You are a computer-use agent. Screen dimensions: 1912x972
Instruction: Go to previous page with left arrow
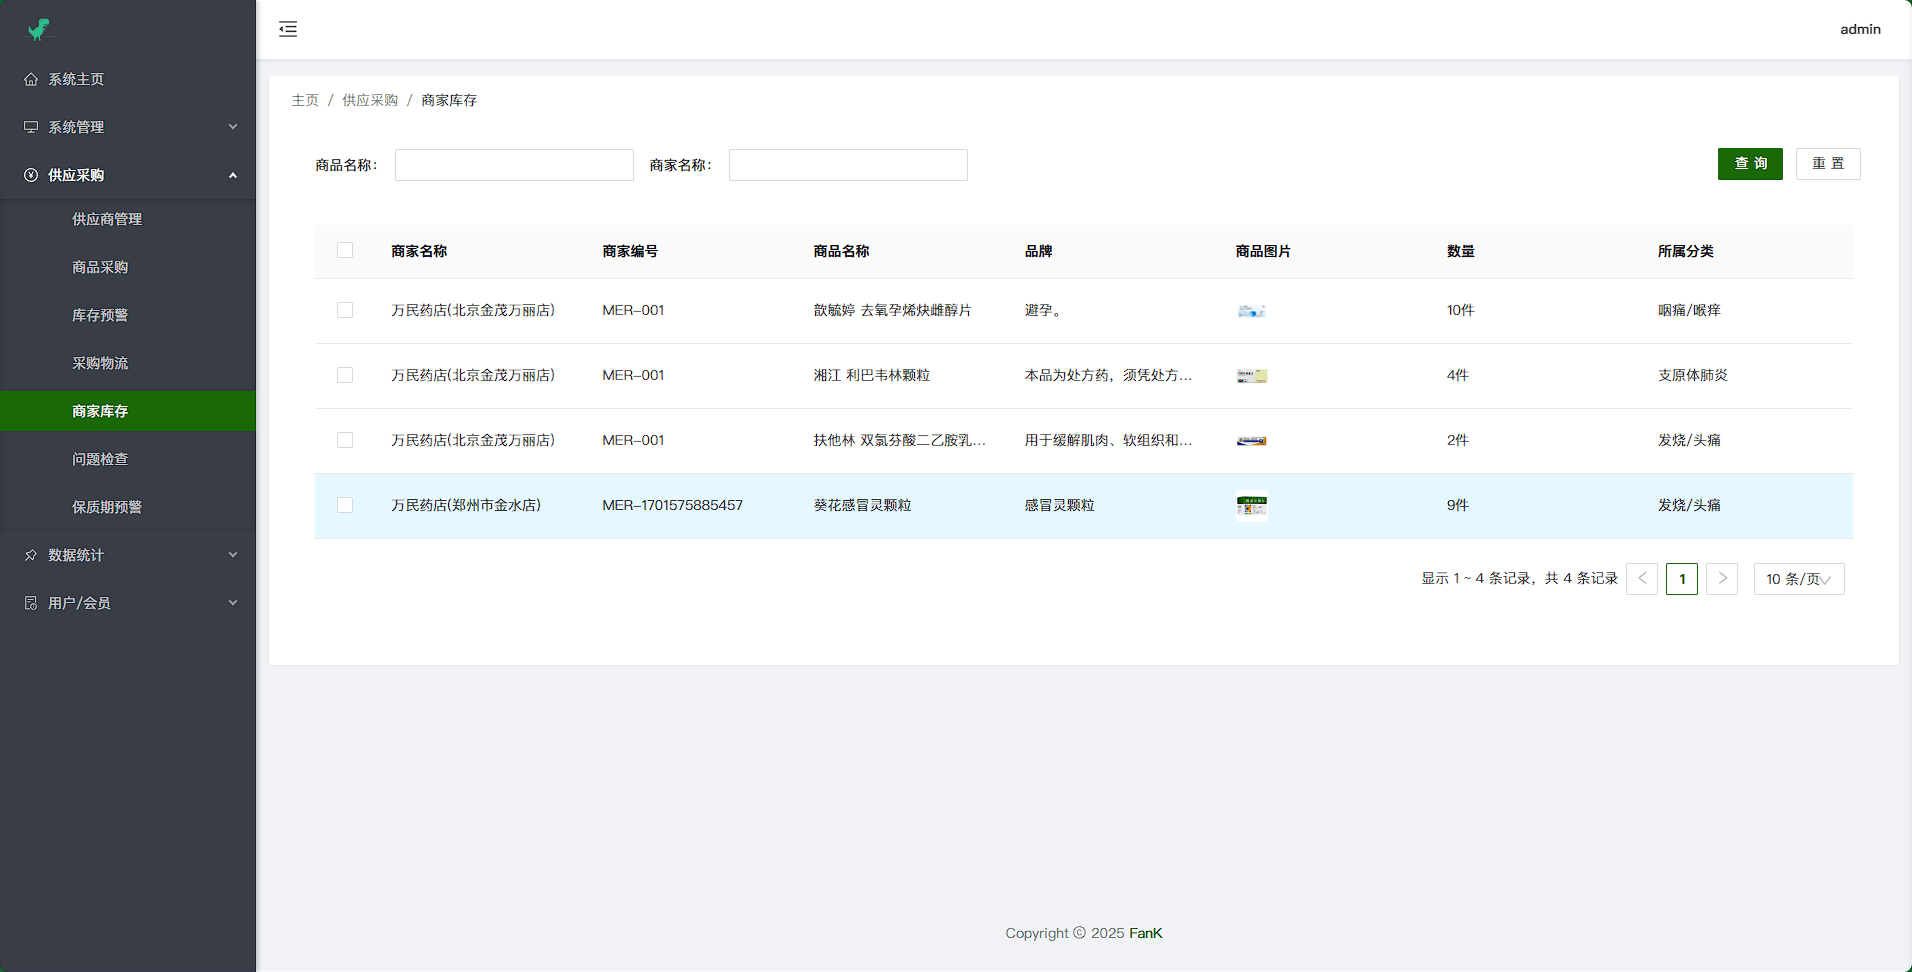[1642, 579]
